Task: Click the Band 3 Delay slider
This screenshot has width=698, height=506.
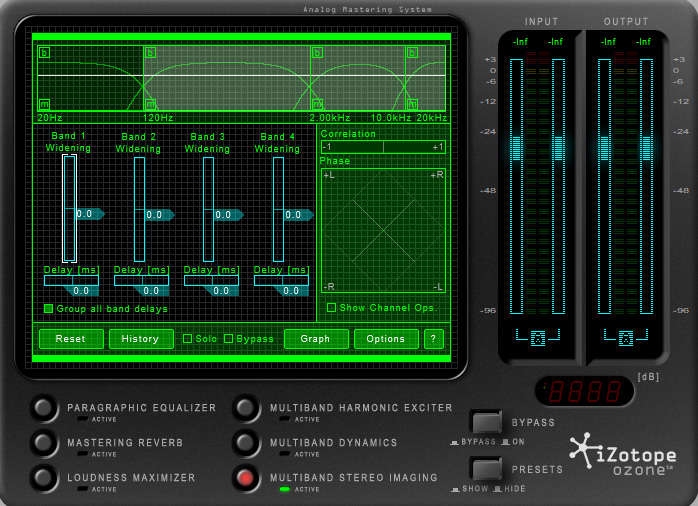Action: (211, 280)
